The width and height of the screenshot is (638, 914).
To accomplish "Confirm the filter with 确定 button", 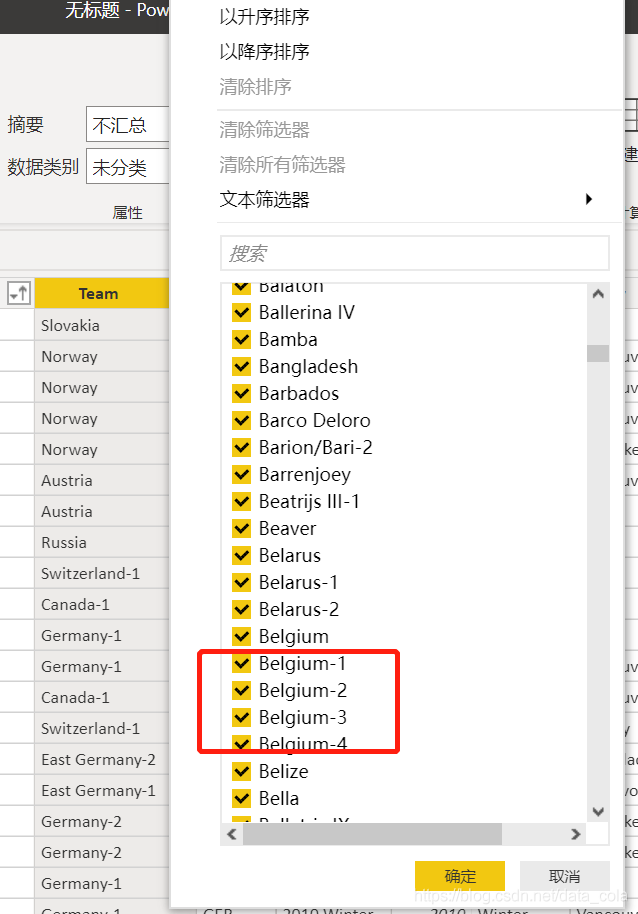I will coord(460,876).
